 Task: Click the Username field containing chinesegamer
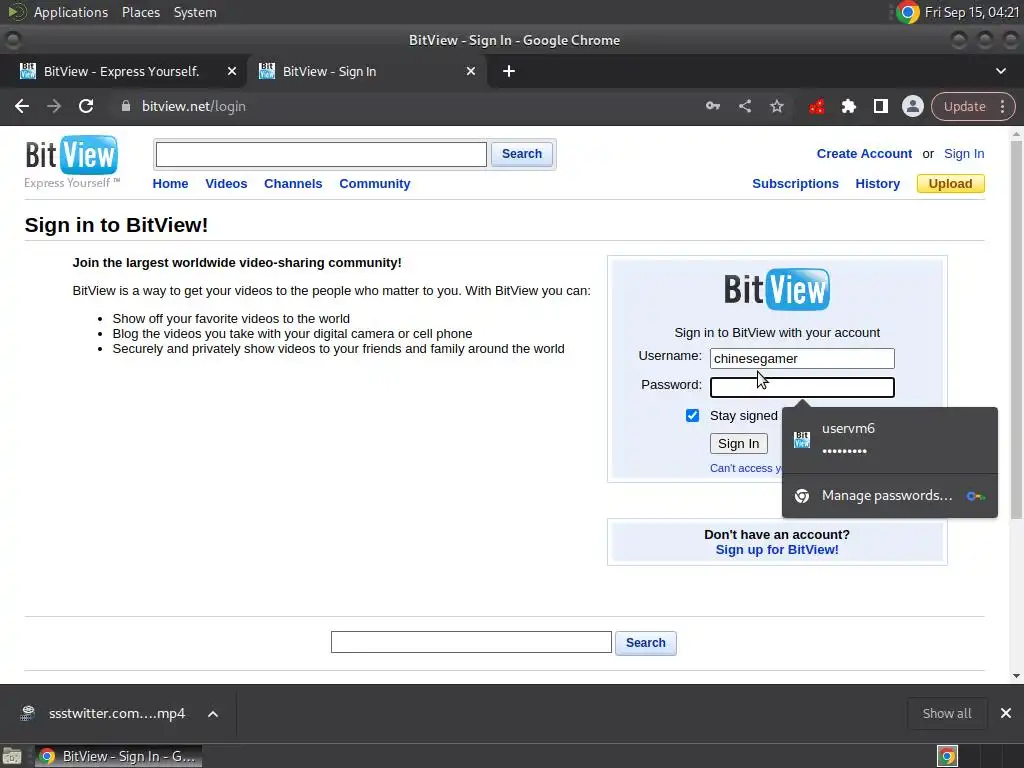point(802,359)
